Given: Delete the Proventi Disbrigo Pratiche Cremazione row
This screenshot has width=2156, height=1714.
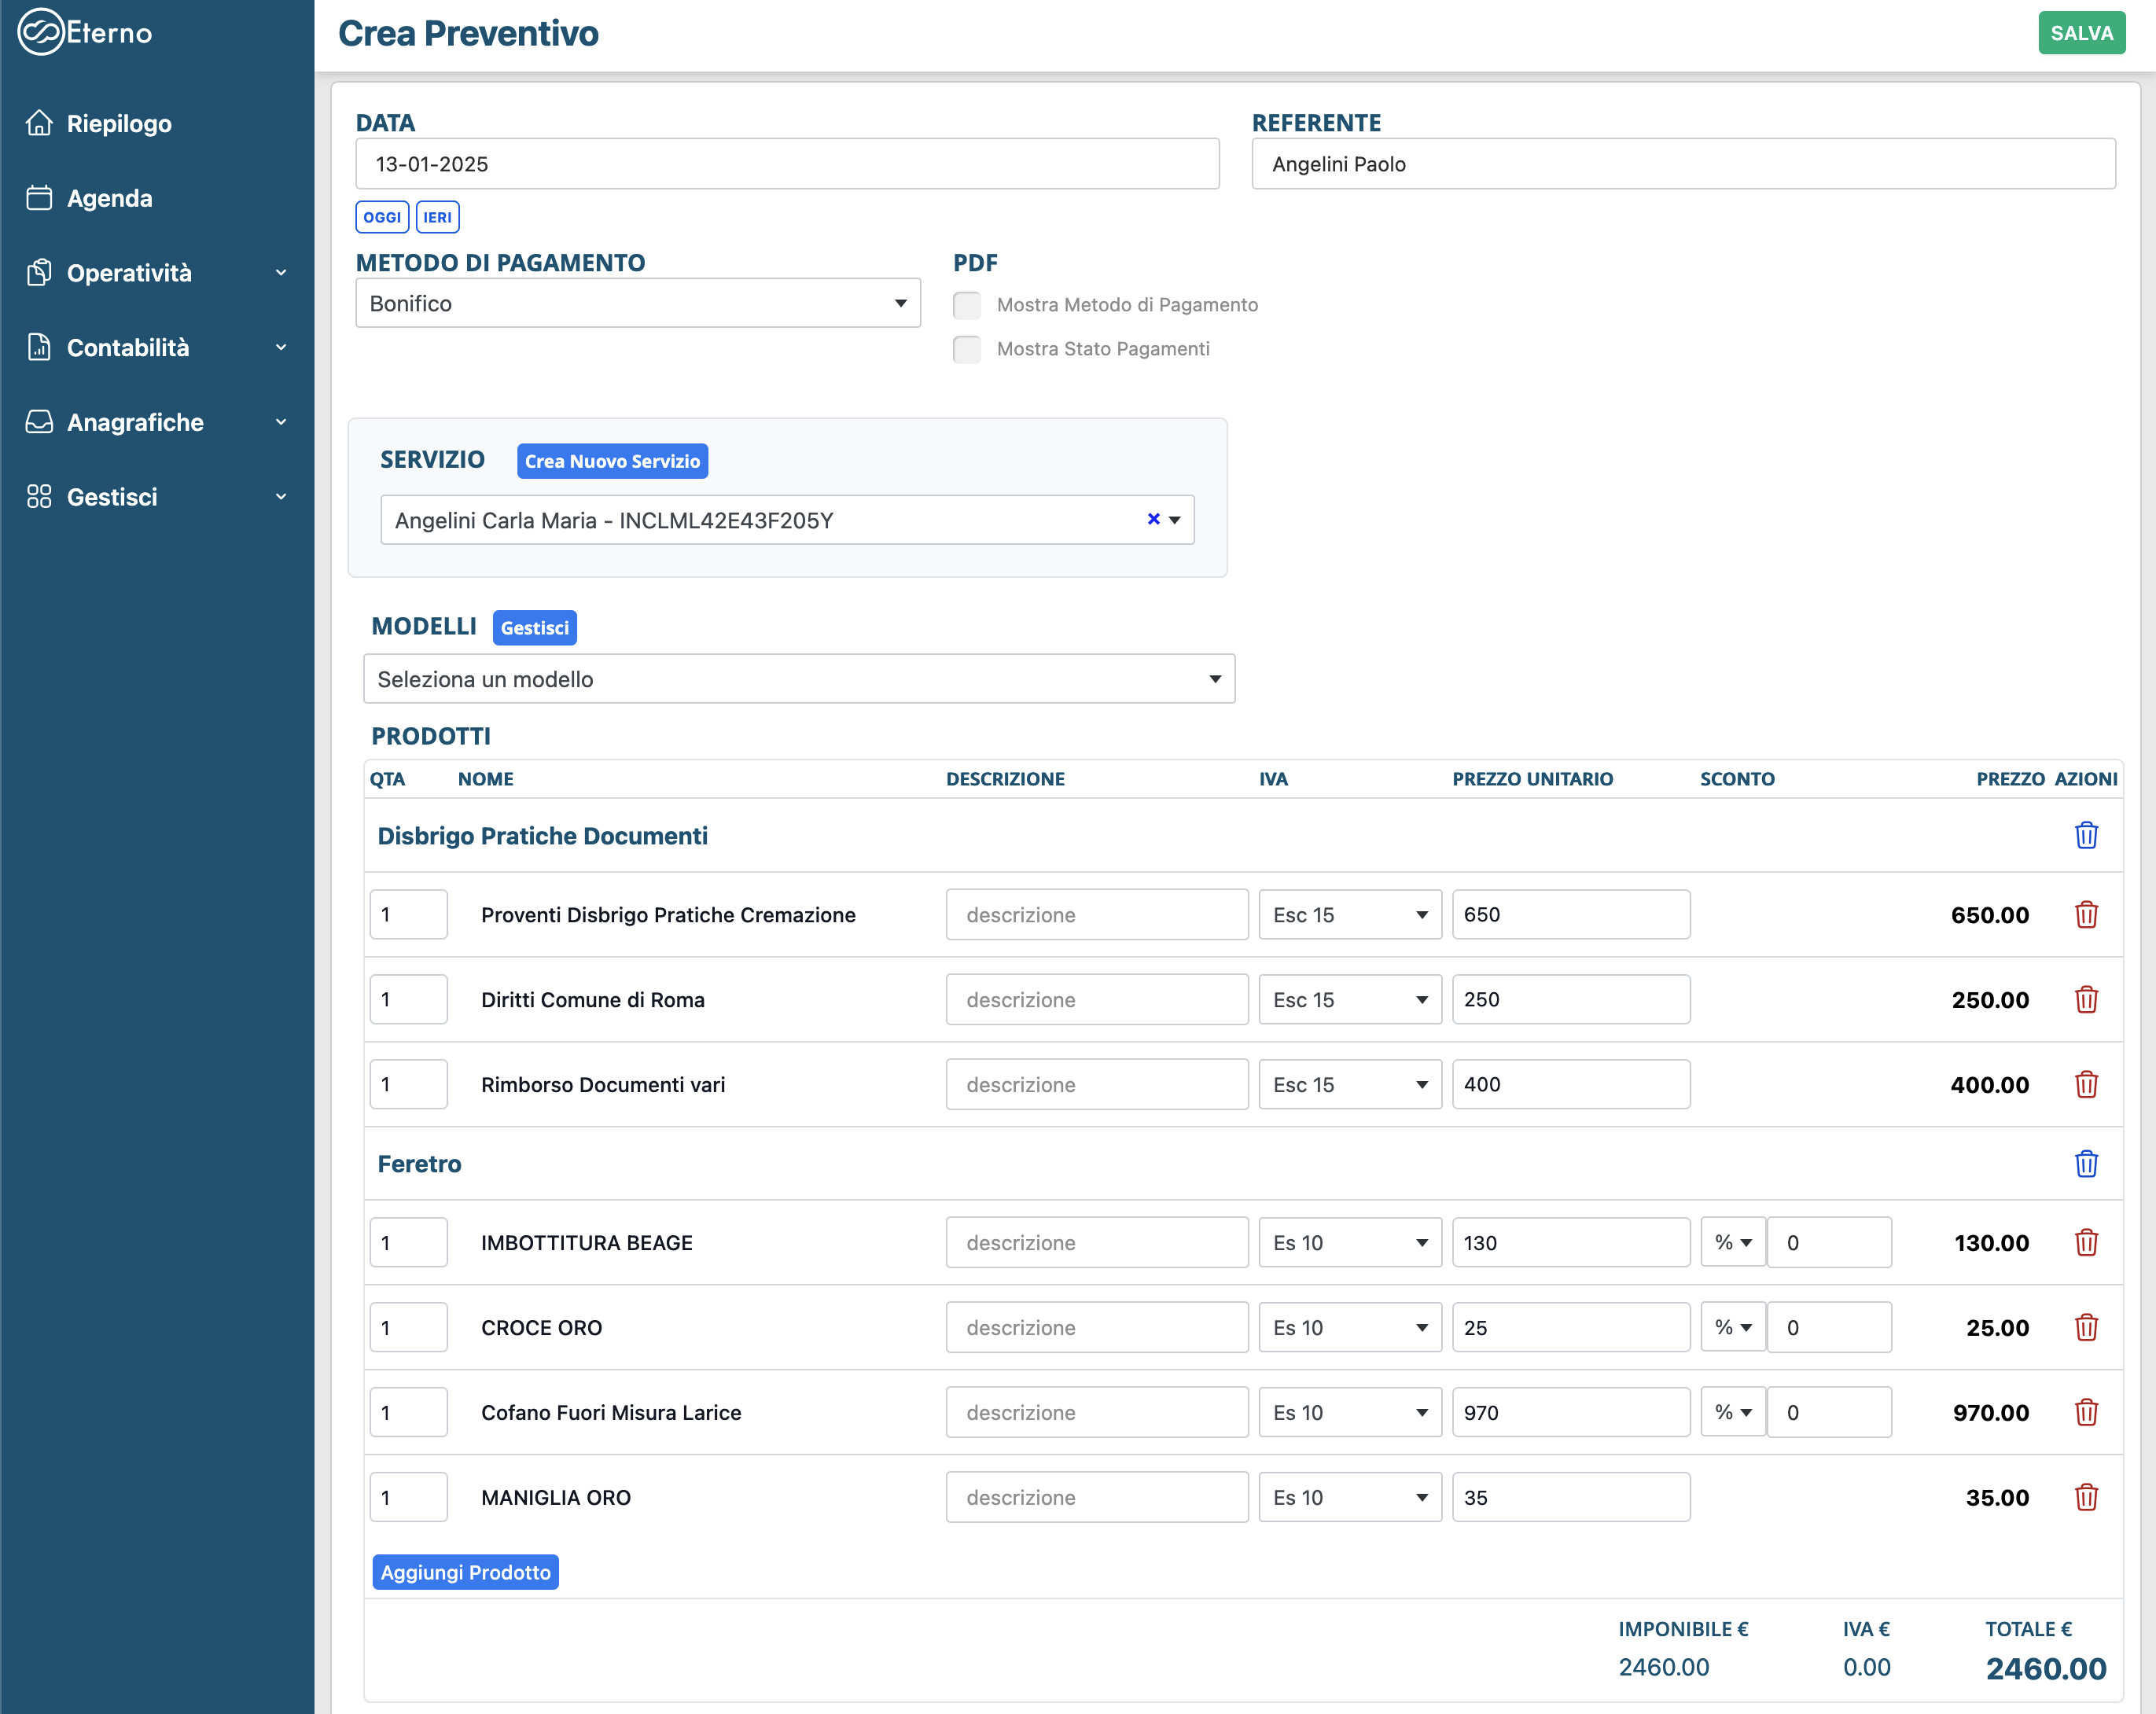Looking at the screenshot, I should (x=2085, y=914).
